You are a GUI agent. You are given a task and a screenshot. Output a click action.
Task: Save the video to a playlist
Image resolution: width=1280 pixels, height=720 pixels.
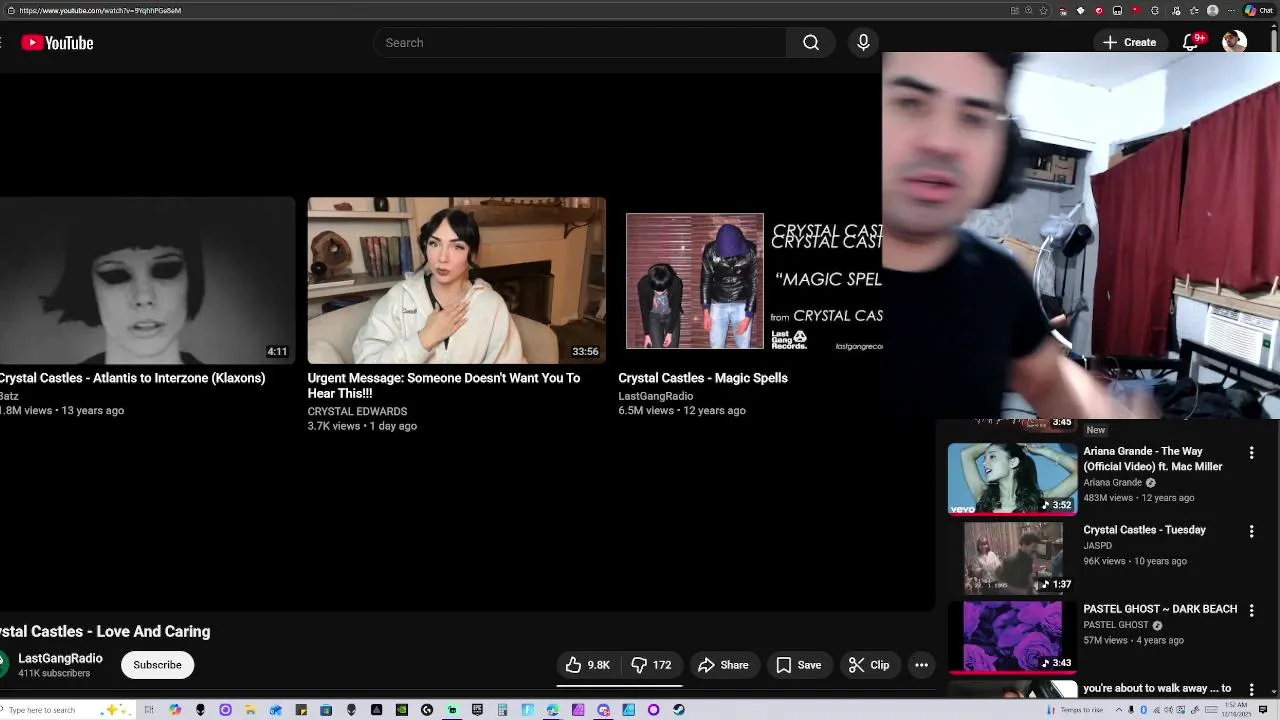pyautogui.click(x=798, y=665)
